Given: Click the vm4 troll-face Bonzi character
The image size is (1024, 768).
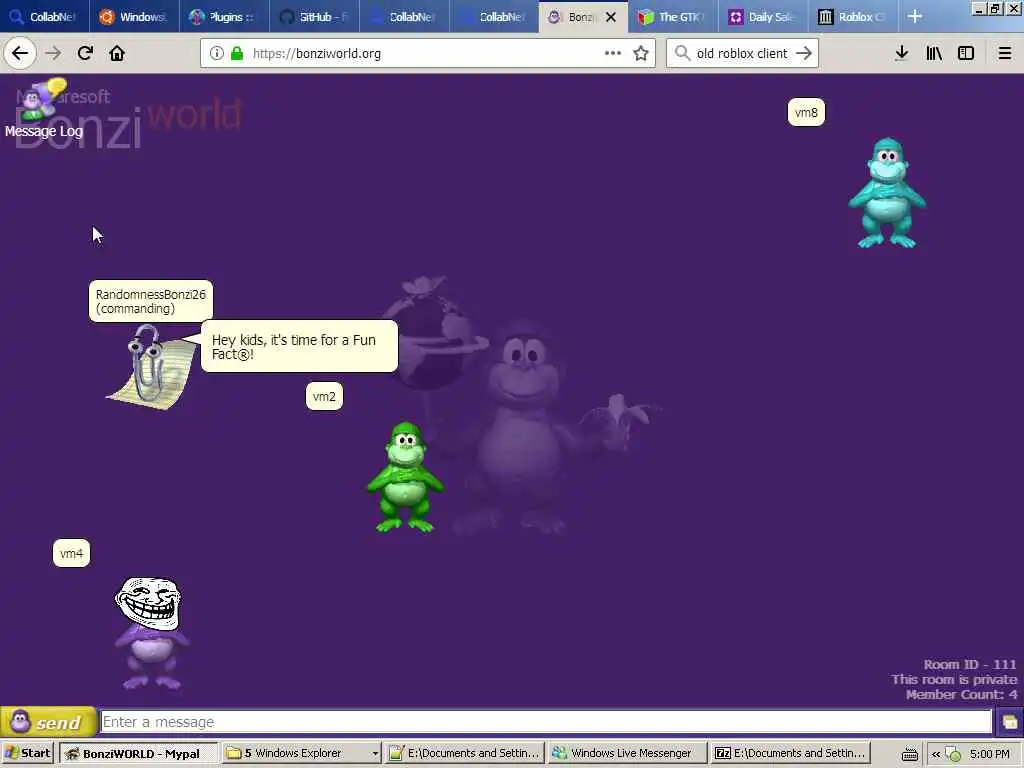Looking at the screenshot, I should tap(151, 632).
